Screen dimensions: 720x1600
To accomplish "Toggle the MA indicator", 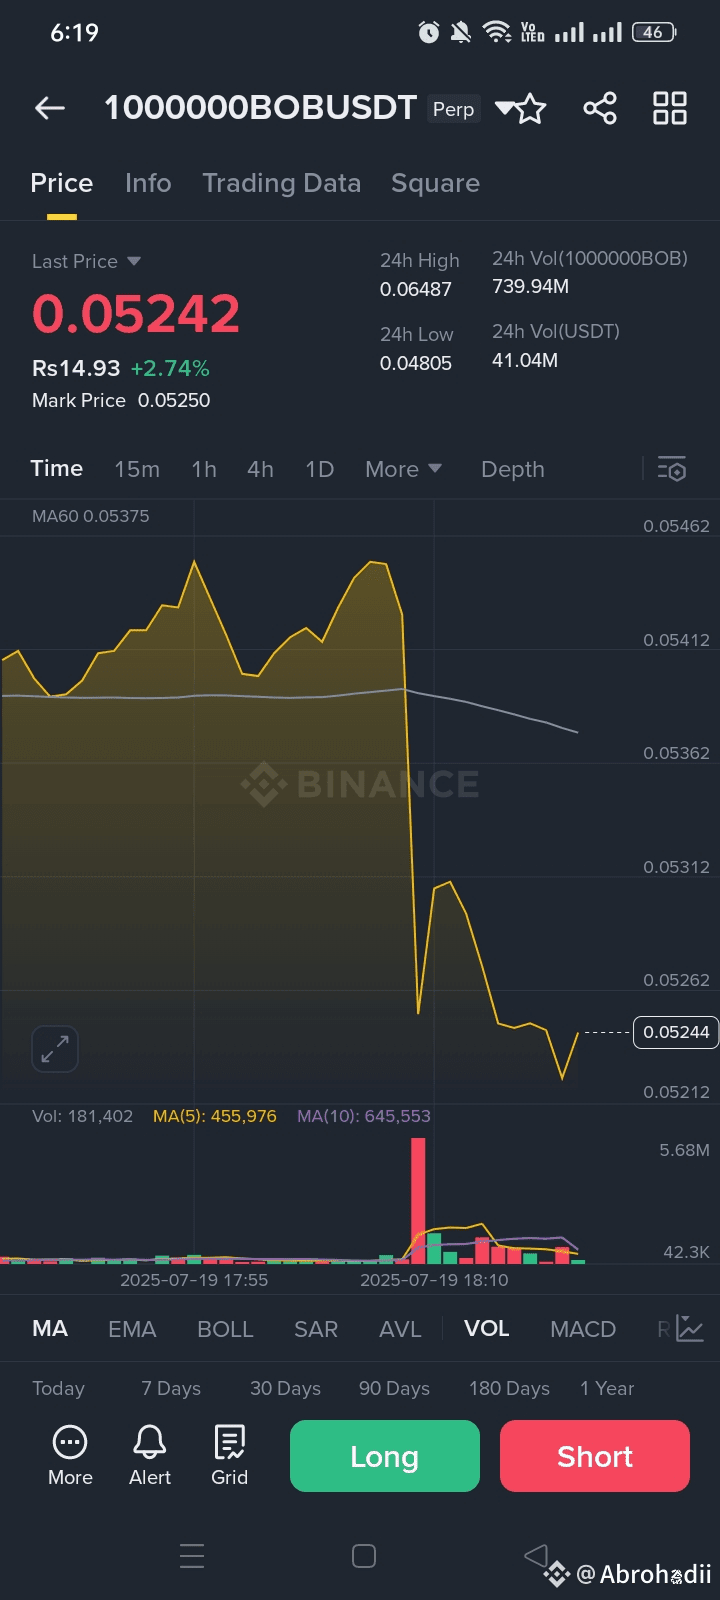I will (x=50, y=1329).
